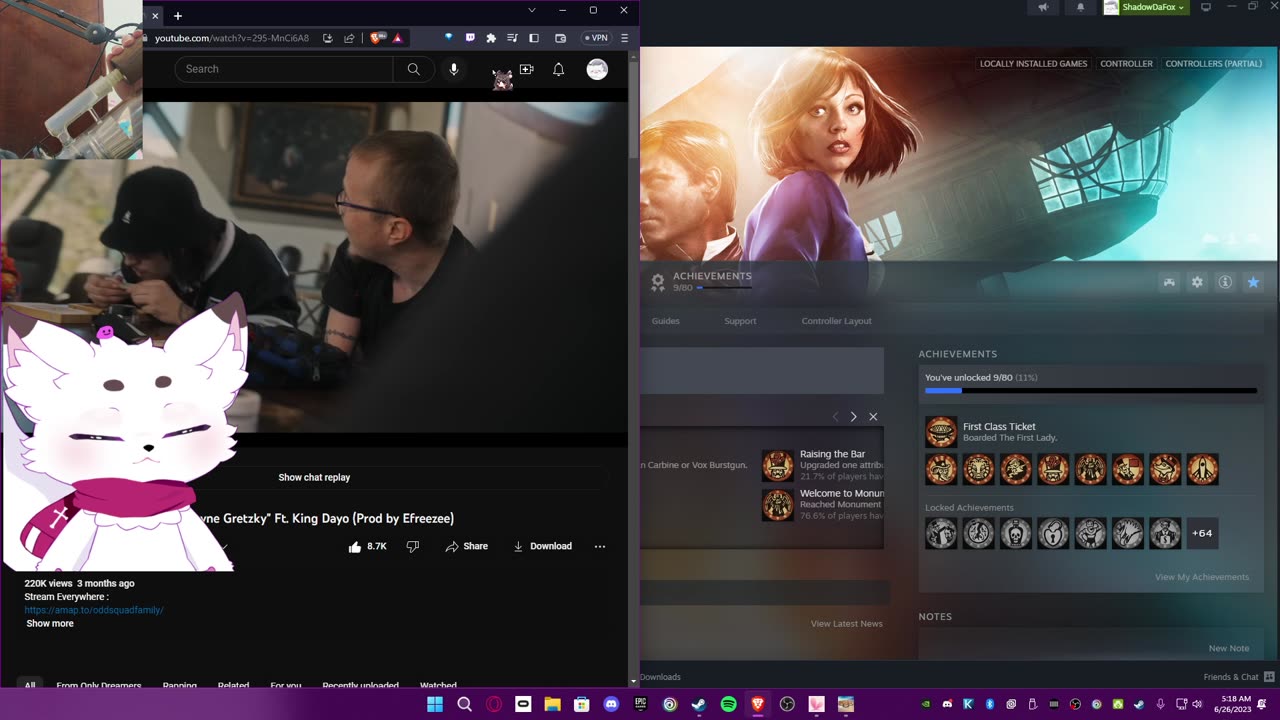
Task: Open the amap.to/oddsquadfamily link
Action: click(94, 610)
